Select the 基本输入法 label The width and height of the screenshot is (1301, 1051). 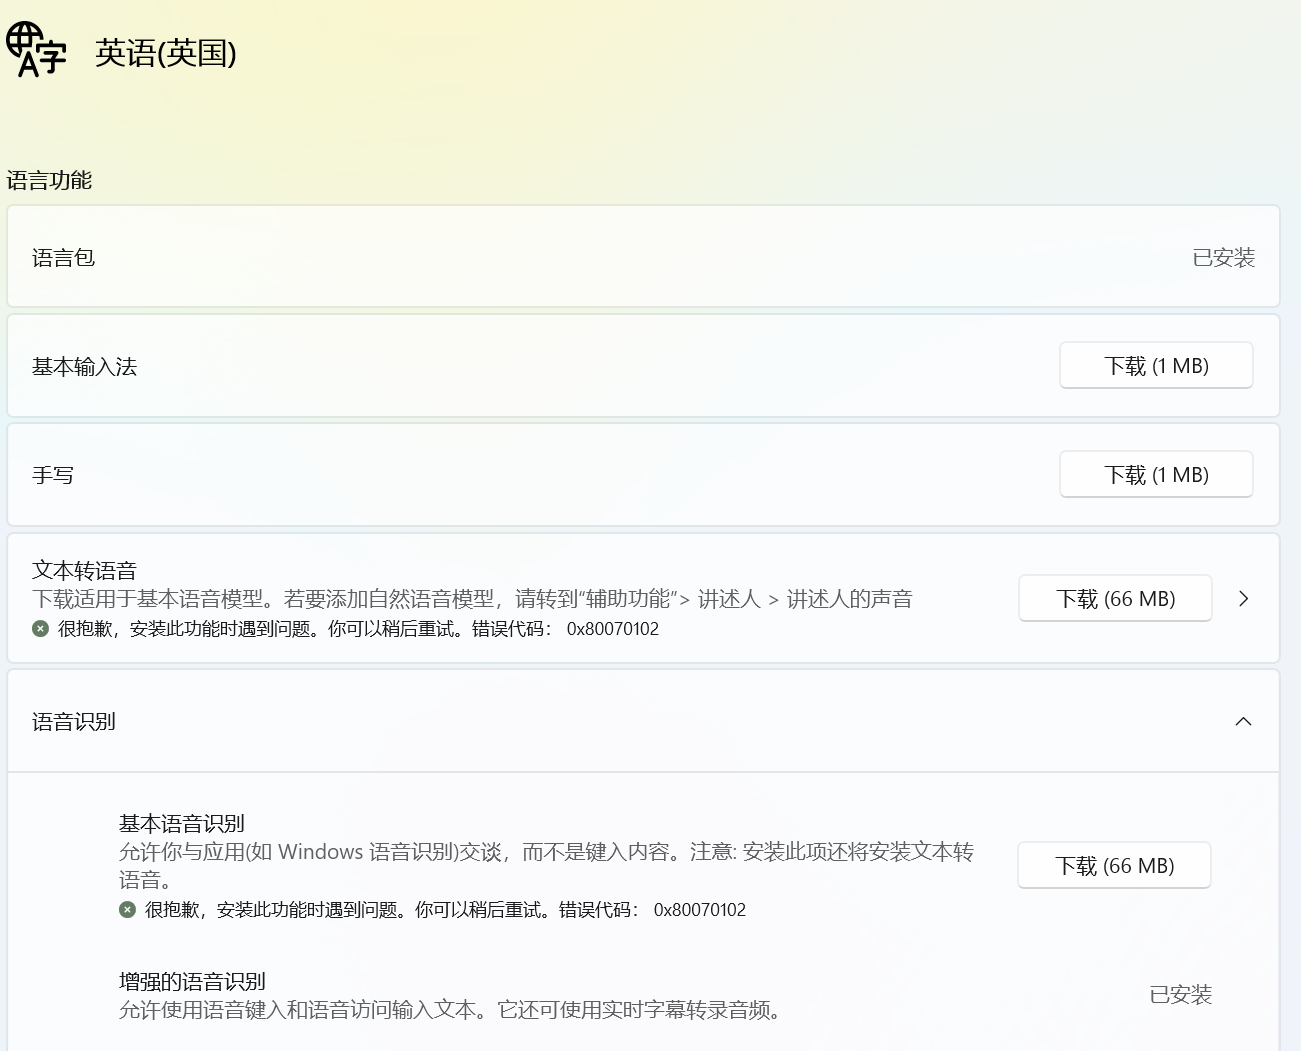pyautogui.click(x=85, y=367)
